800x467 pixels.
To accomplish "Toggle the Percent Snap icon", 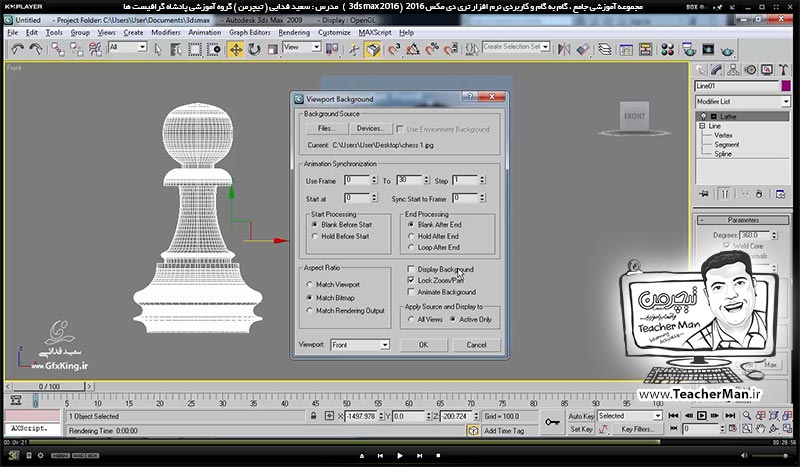I will 432,49.
